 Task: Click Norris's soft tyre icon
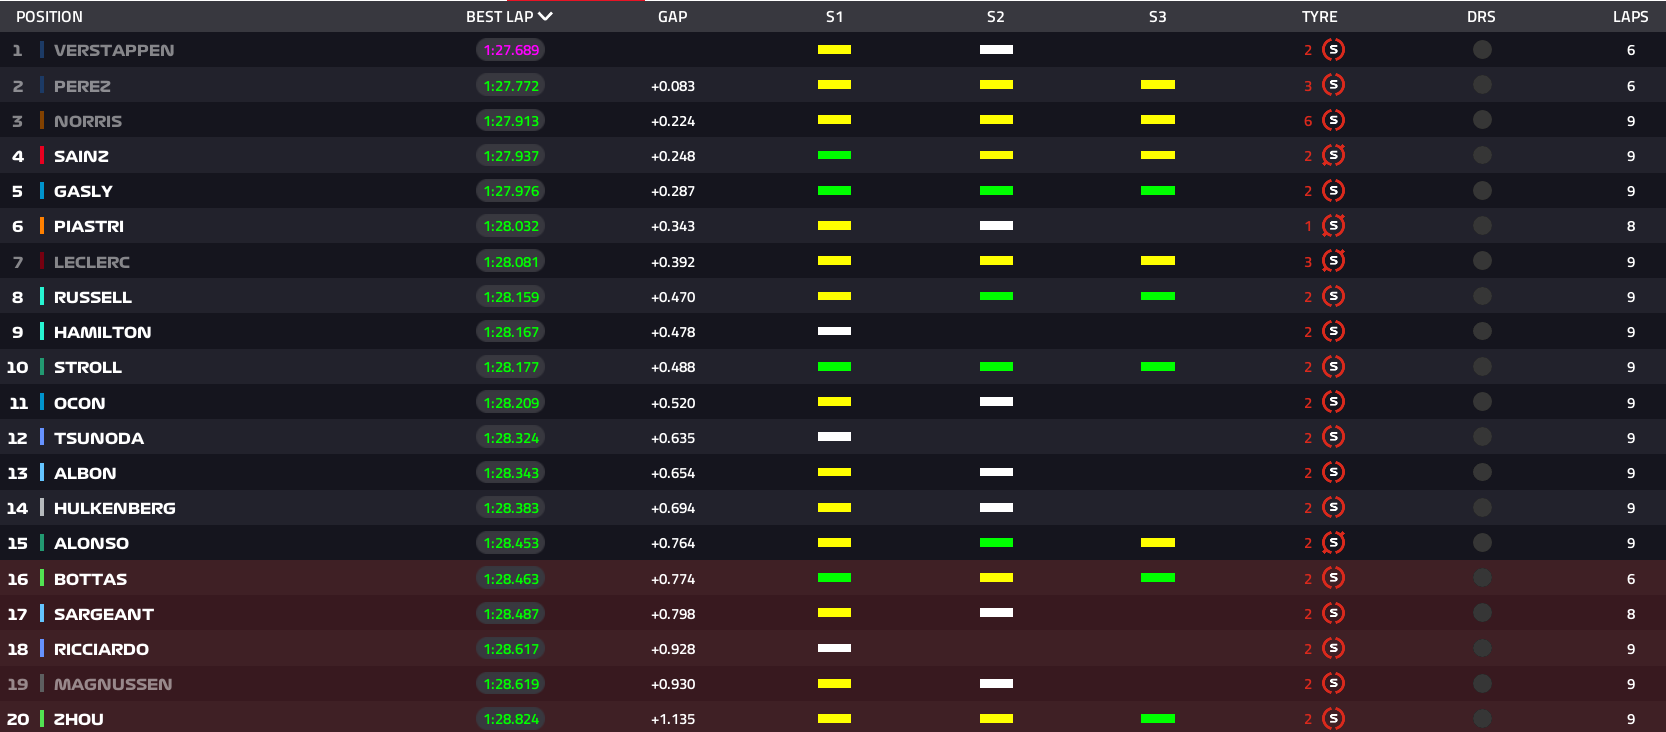click(1333, 121)
